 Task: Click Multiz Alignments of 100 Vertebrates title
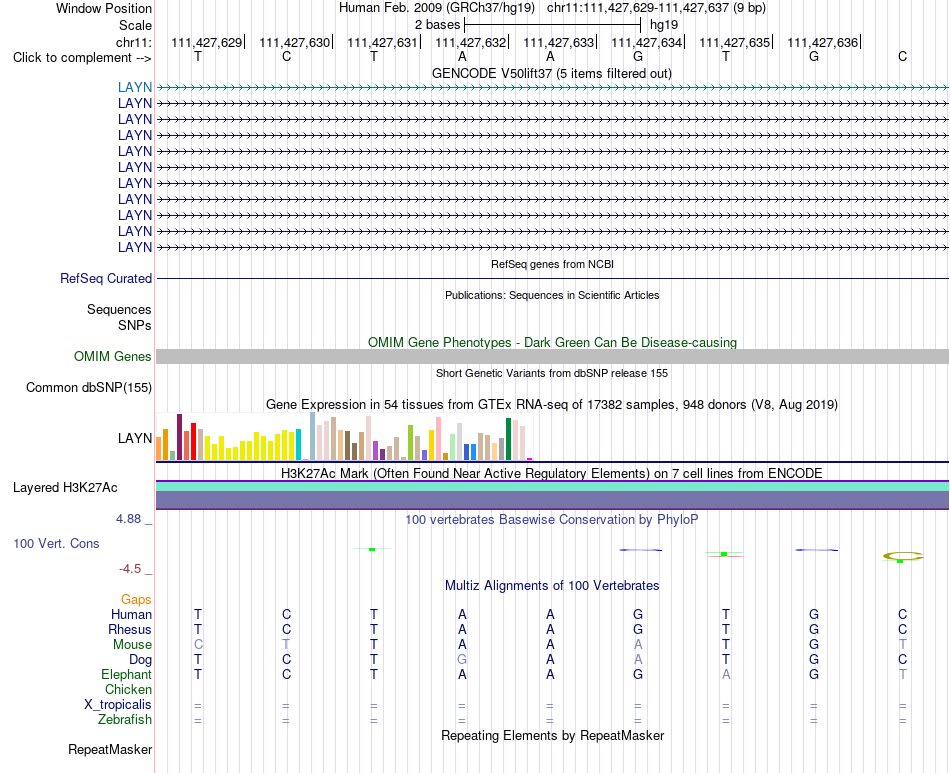552,585
